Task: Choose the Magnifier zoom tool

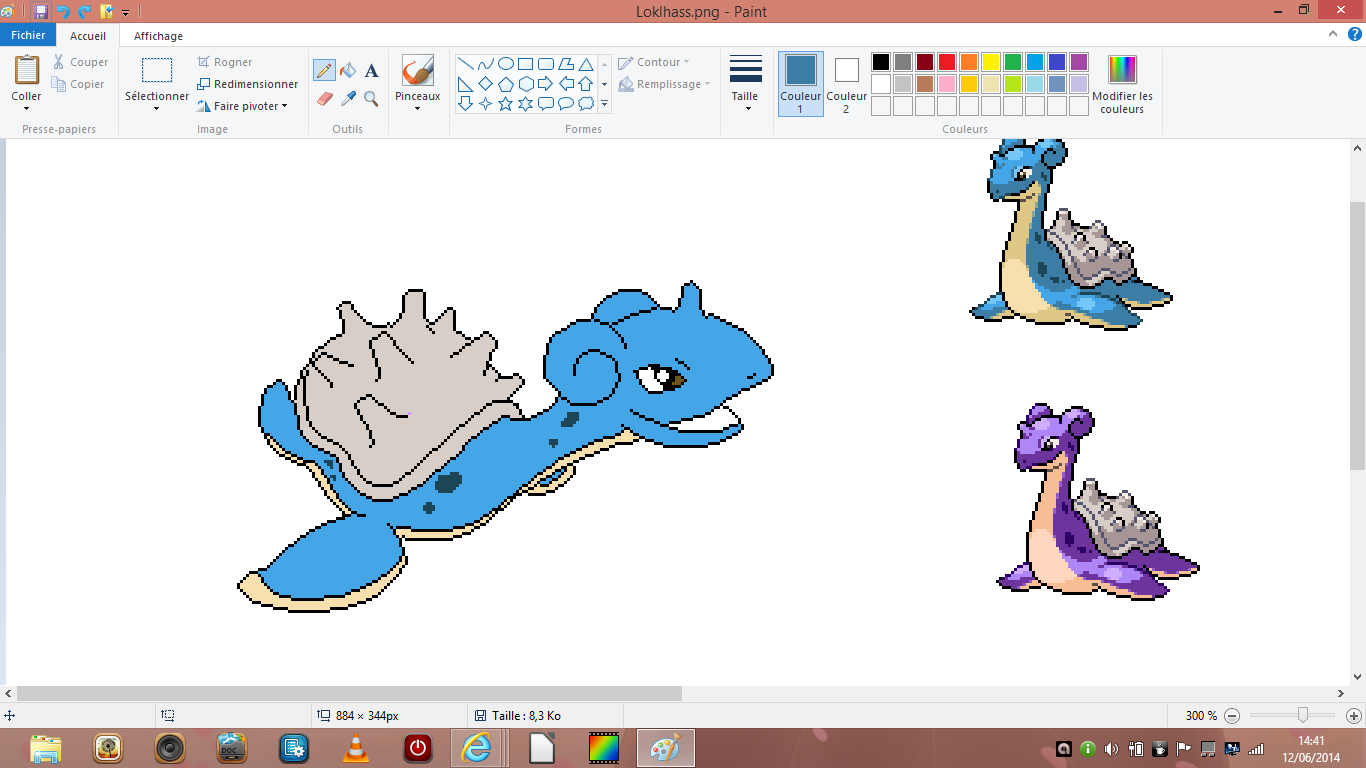Action: point(371,98)
